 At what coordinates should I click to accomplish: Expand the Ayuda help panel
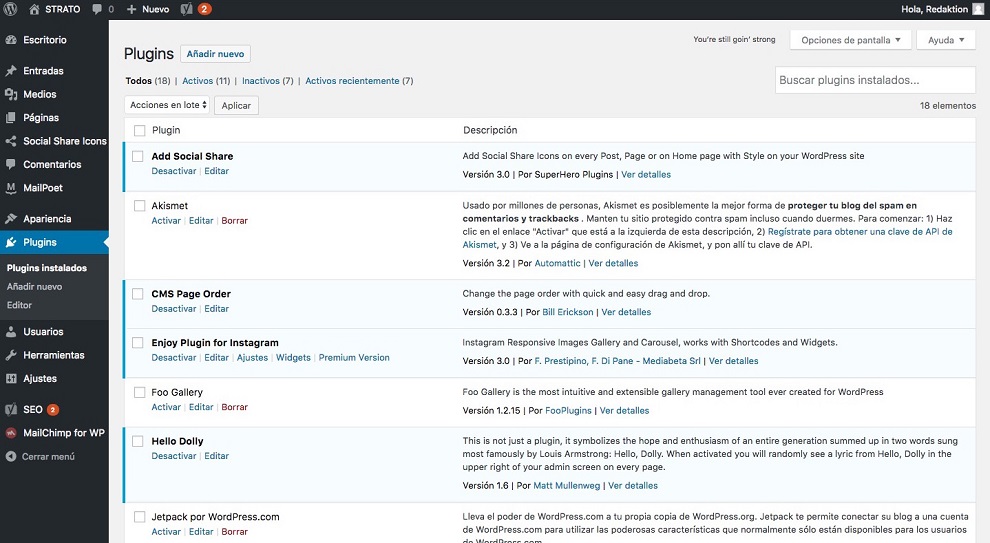(x=946, y=40)
